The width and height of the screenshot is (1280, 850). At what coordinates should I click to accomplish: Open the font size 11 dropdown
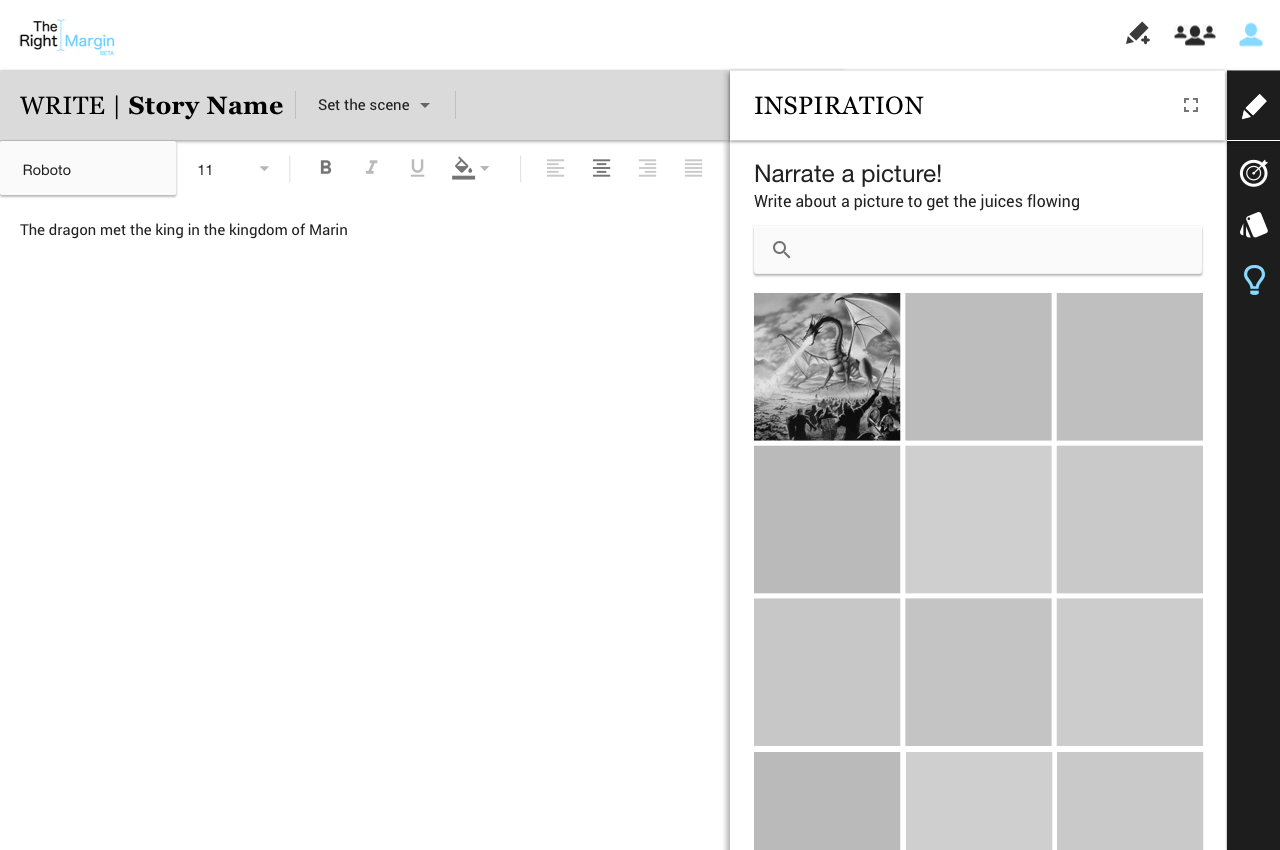(x=233, y=170)
